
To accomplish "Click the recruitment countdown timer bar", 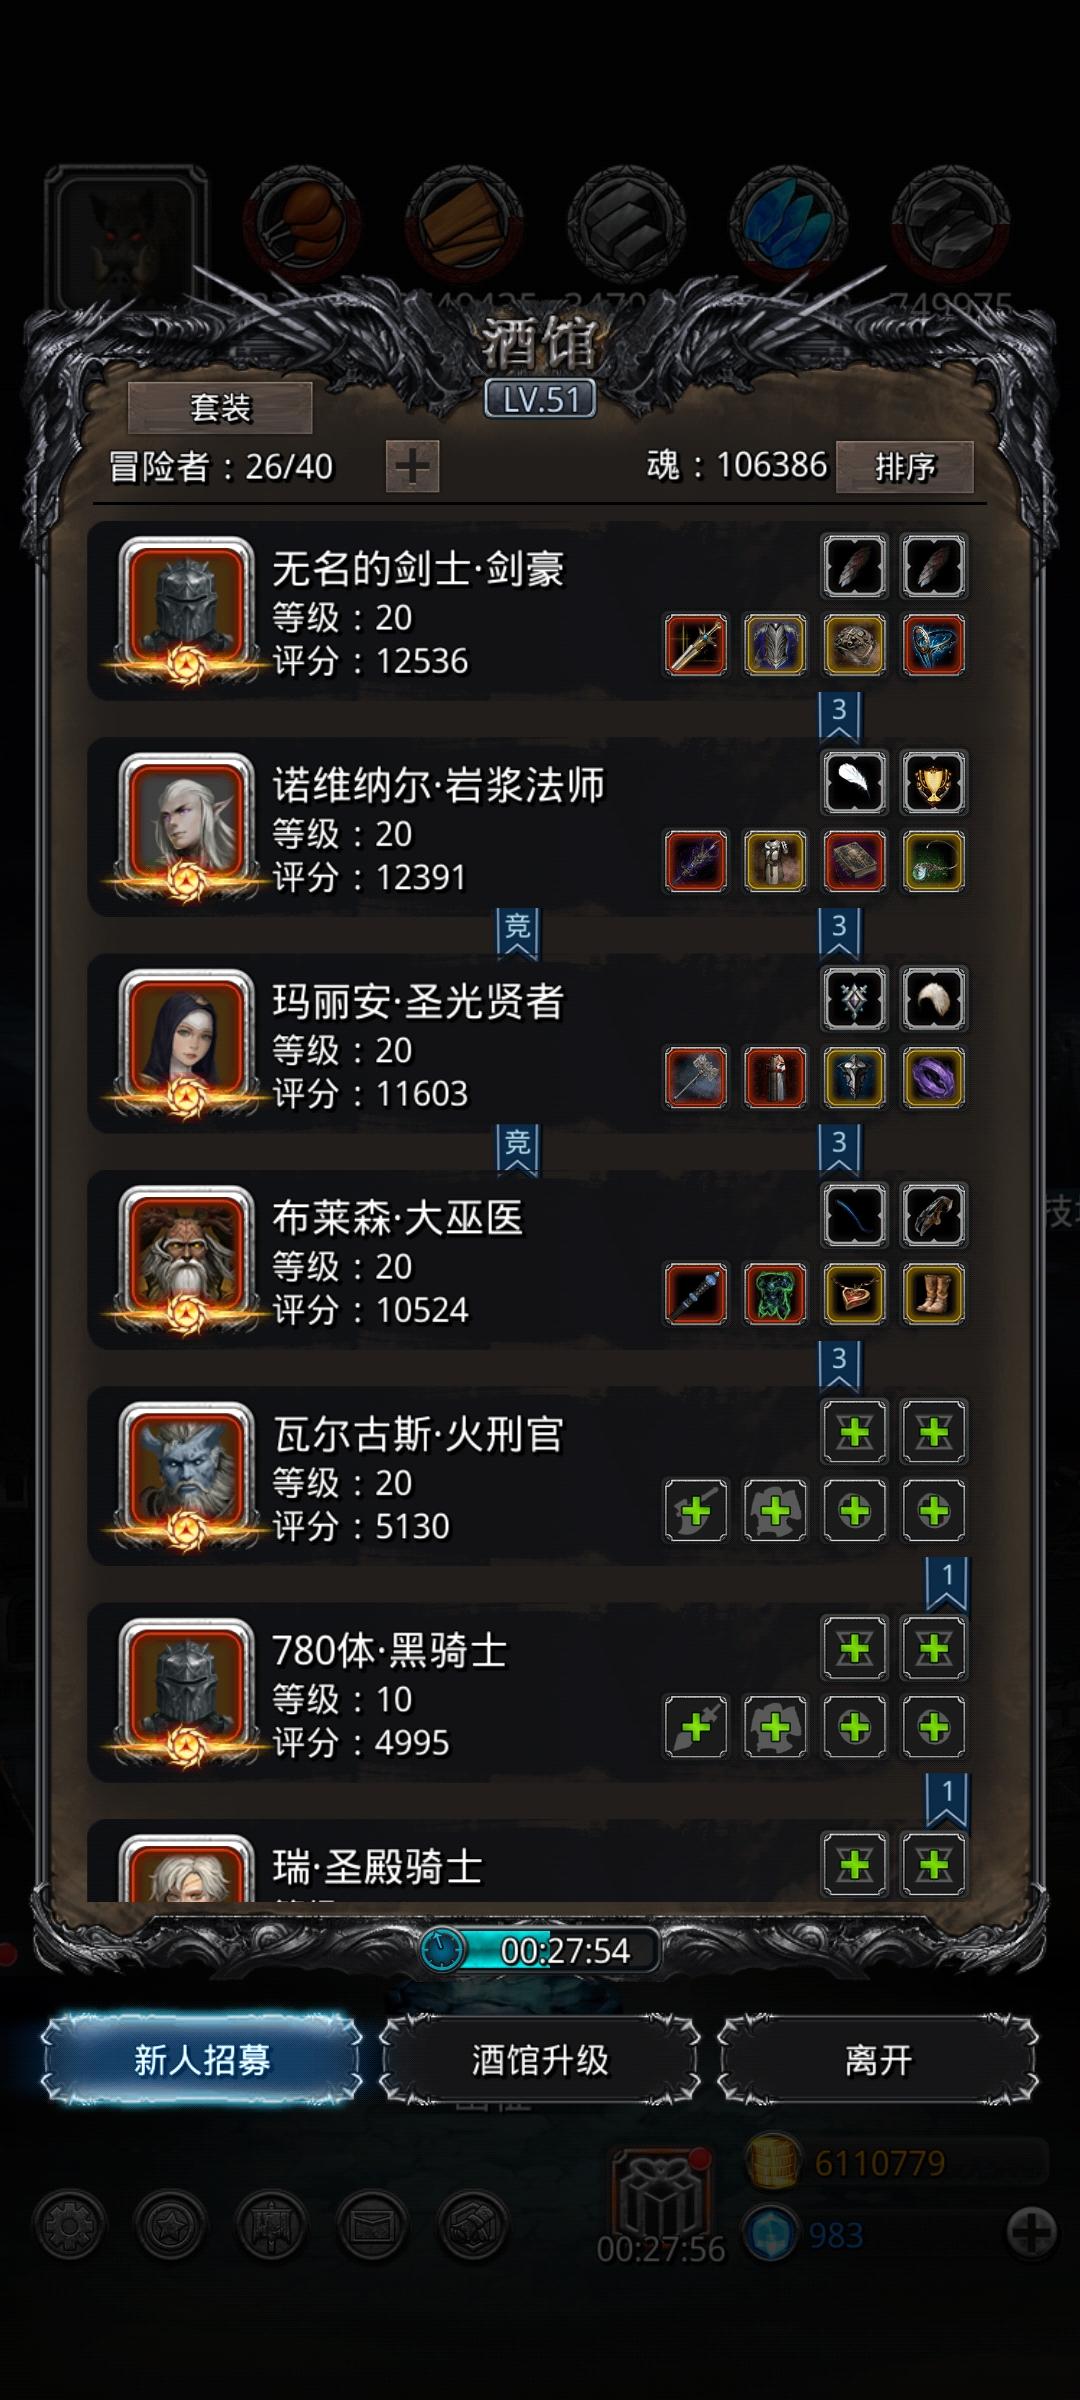I will (540, 1950).
